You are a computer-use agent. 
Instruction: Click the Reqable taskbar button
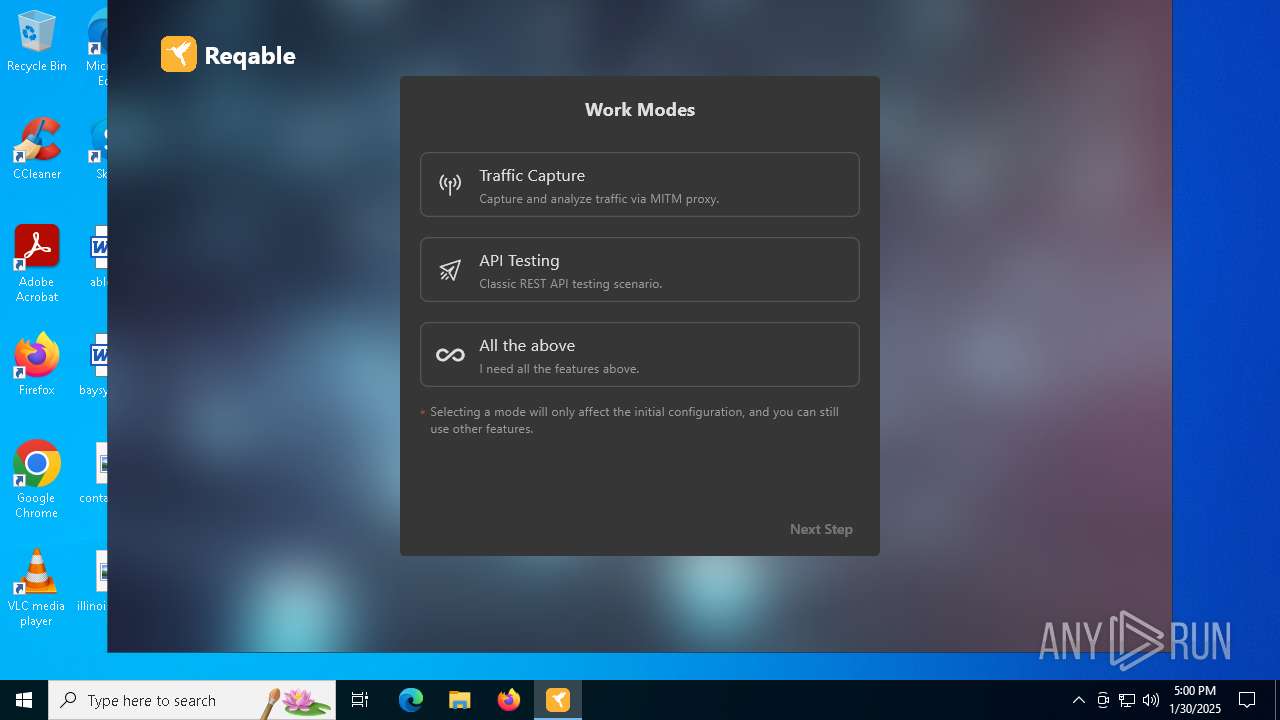[x=558, y=700]
